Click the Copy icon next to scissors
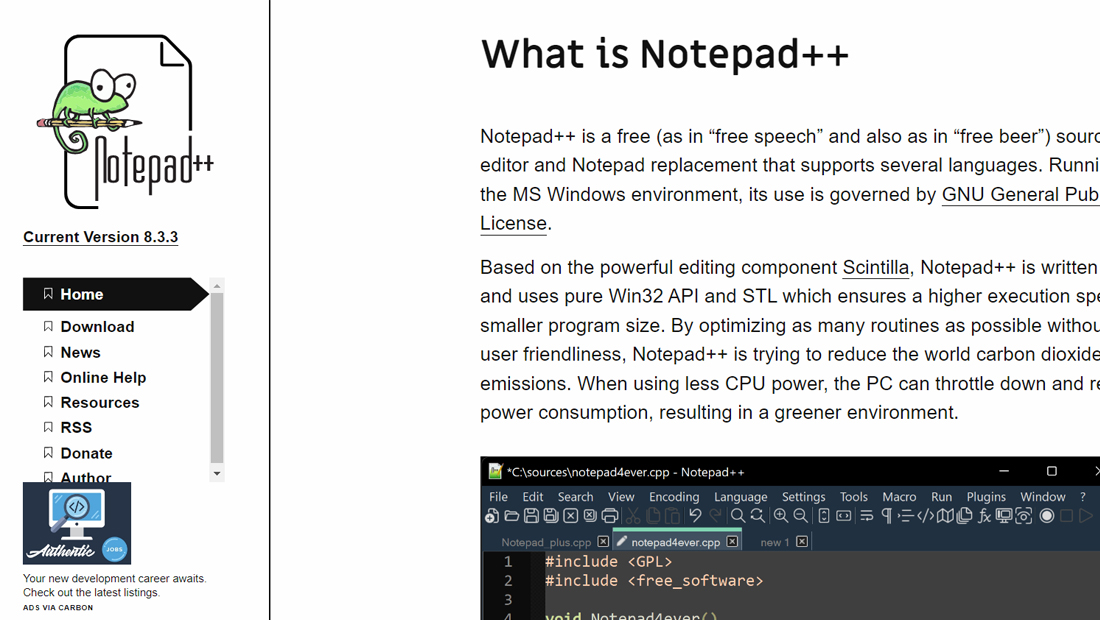 [x=652, y=516]
